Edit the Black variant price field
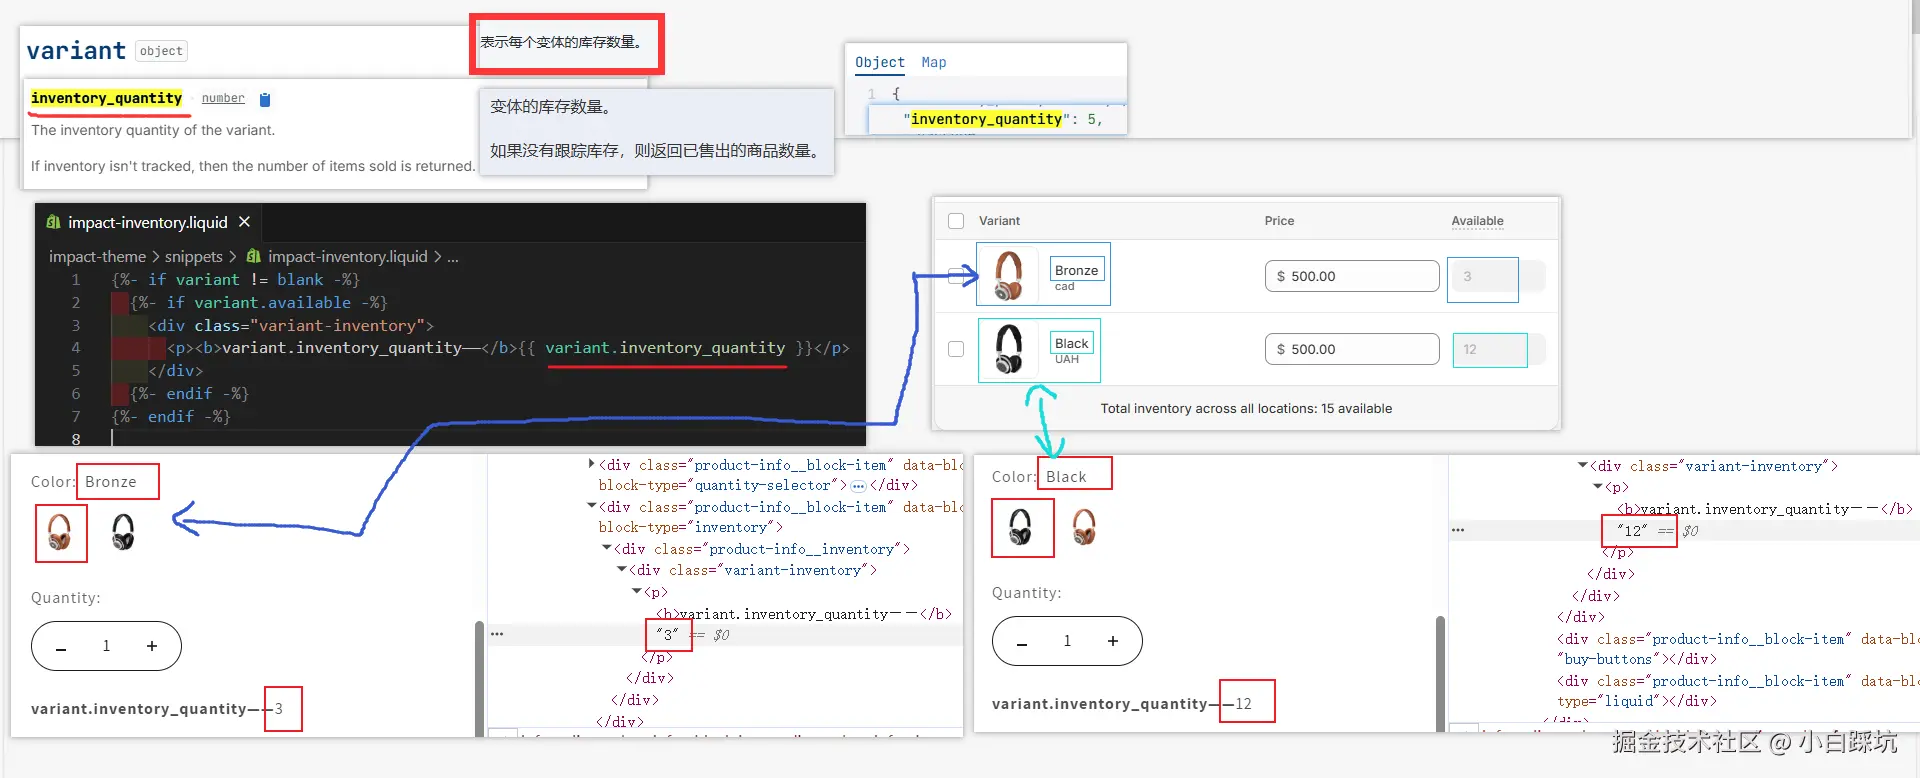 [1352, 349]
